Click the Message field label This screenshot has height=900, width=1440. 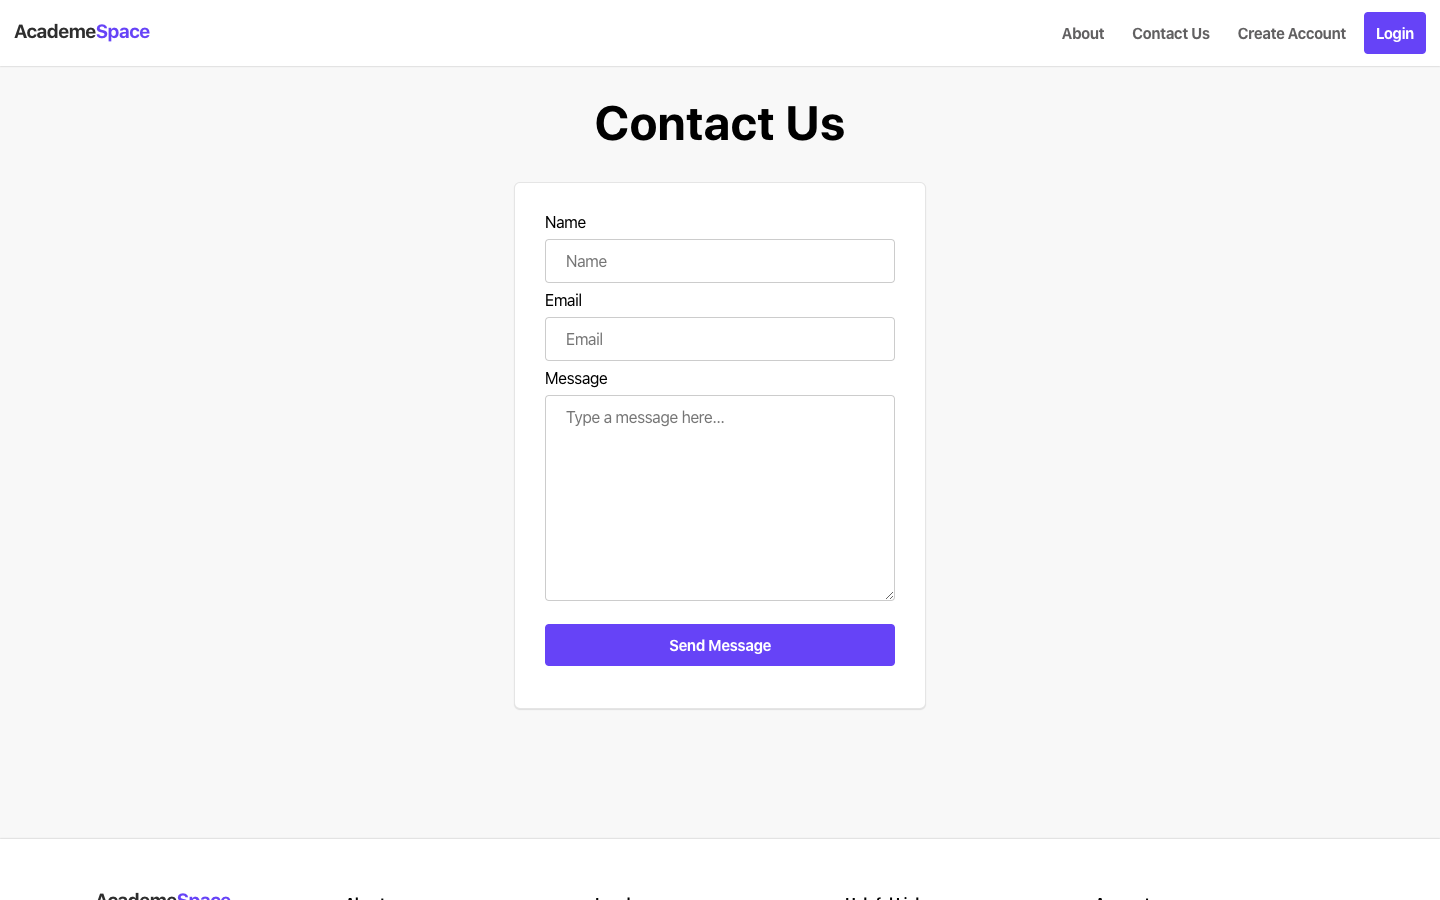576,378
